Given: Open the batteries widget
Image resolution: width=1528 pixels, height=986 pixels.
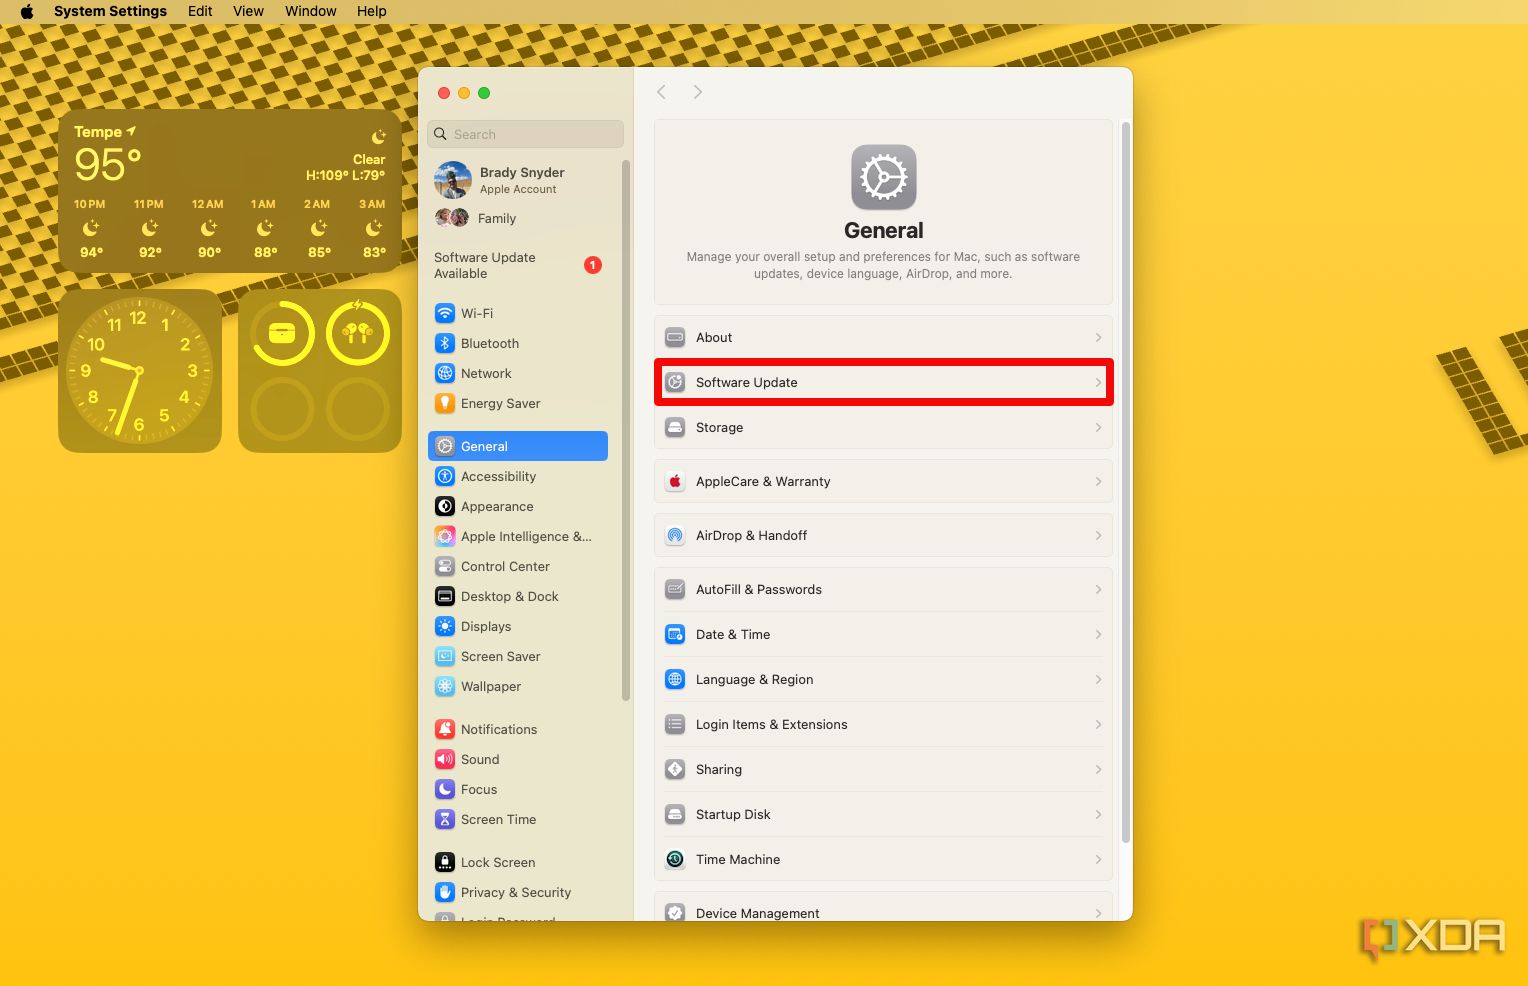Looking at the screenshot, I should point(320,371).
